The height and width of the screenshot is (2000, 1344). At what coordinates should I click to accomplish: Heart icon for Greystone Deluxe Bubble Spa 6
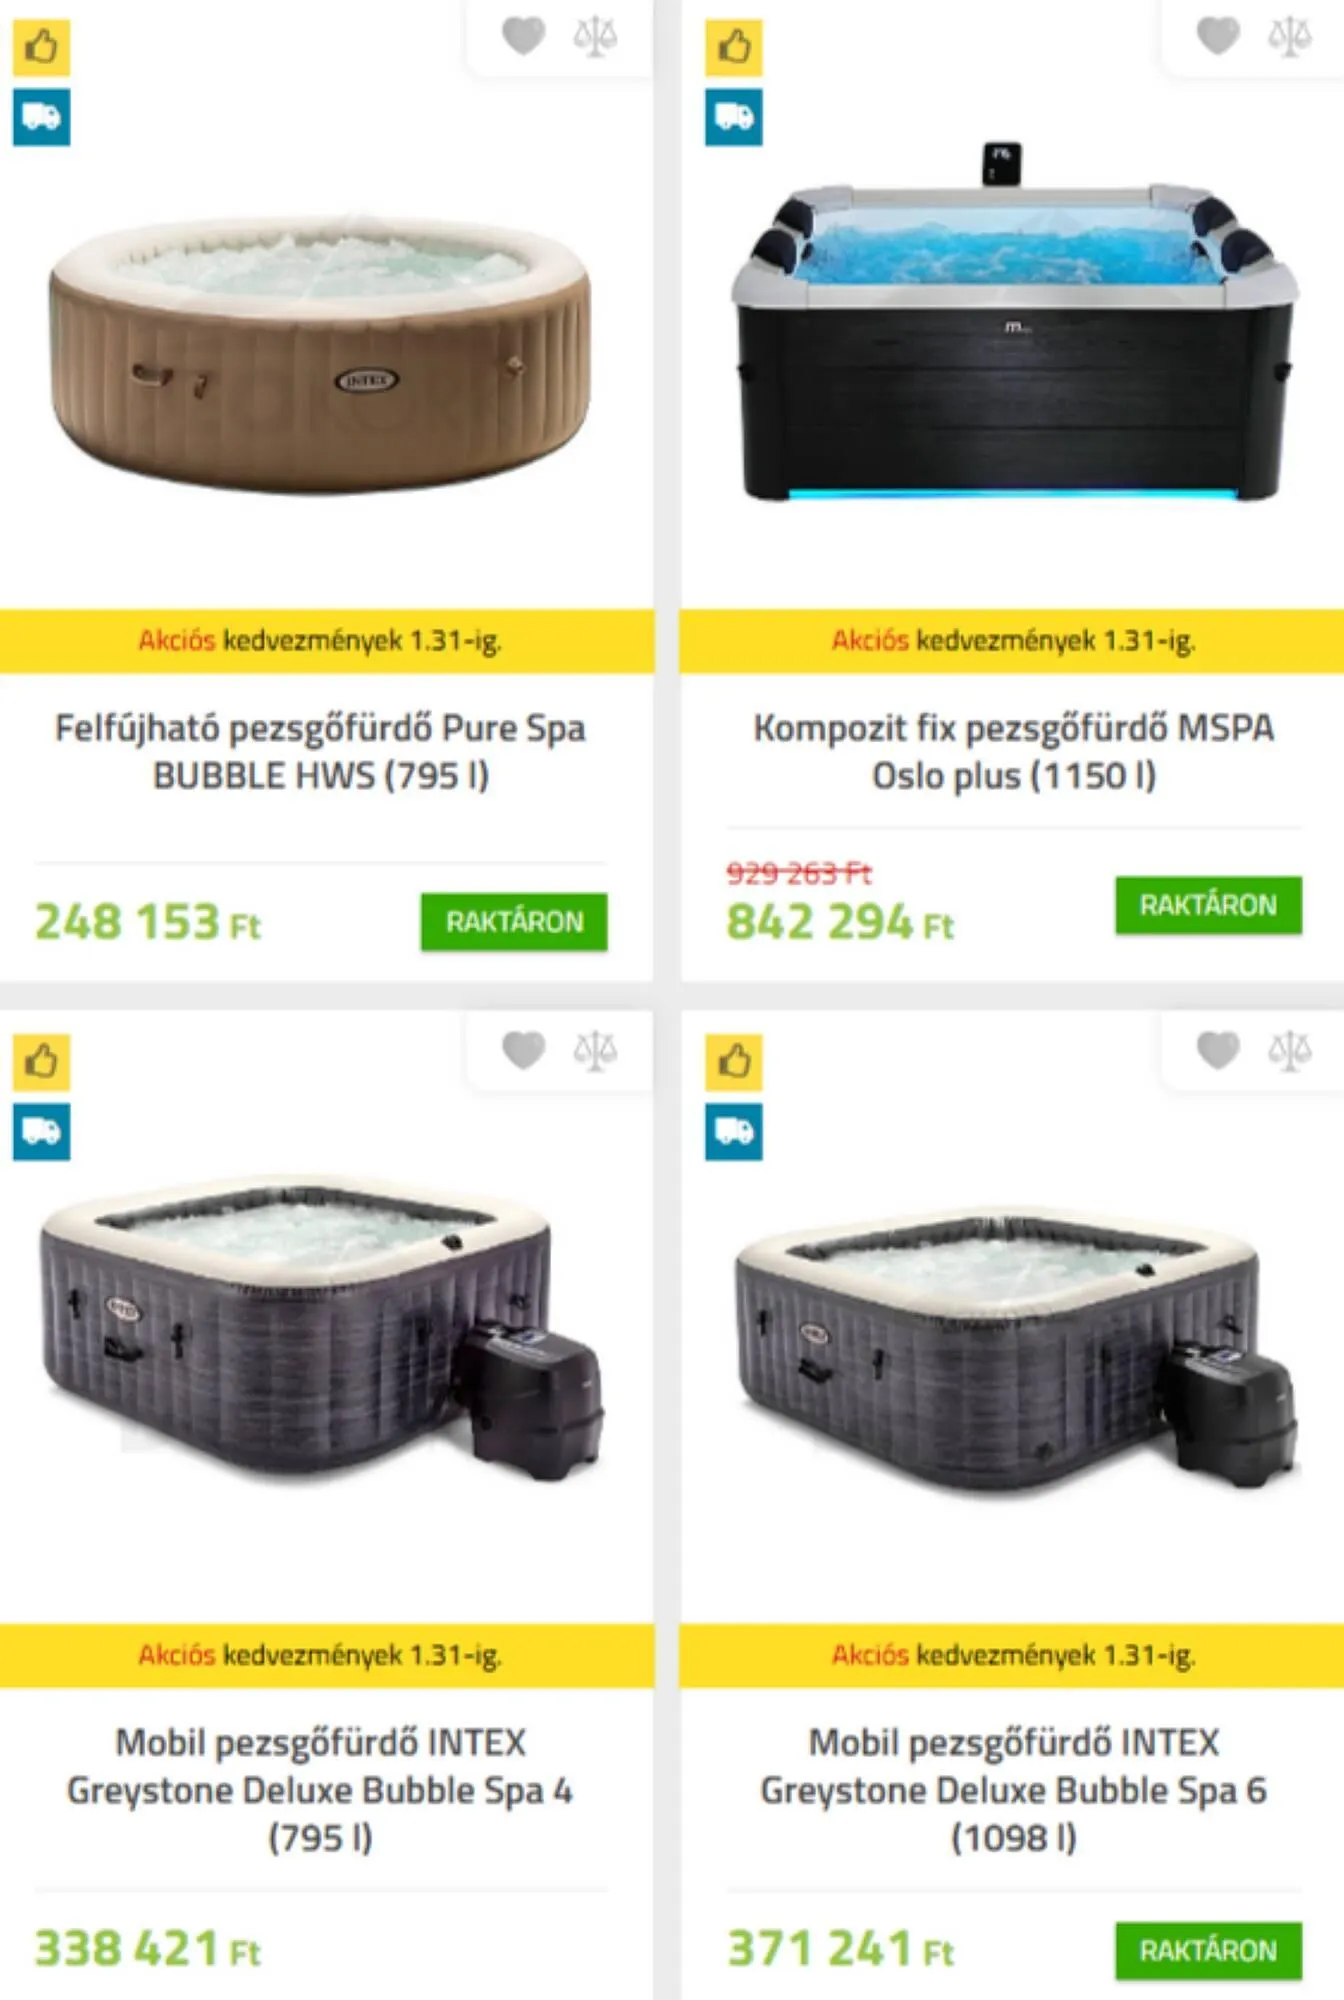(1218, 1050)
